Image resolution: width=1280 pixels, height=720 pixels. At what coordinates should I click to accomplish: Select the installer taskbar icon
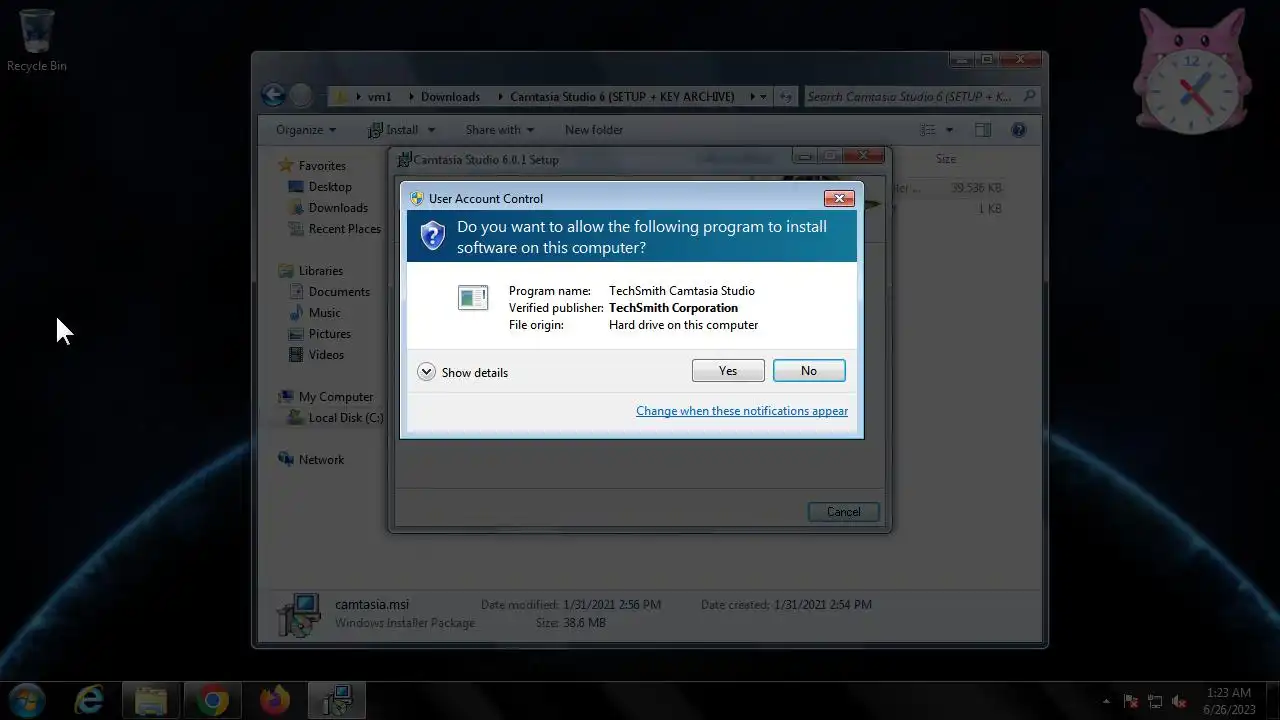336,700
